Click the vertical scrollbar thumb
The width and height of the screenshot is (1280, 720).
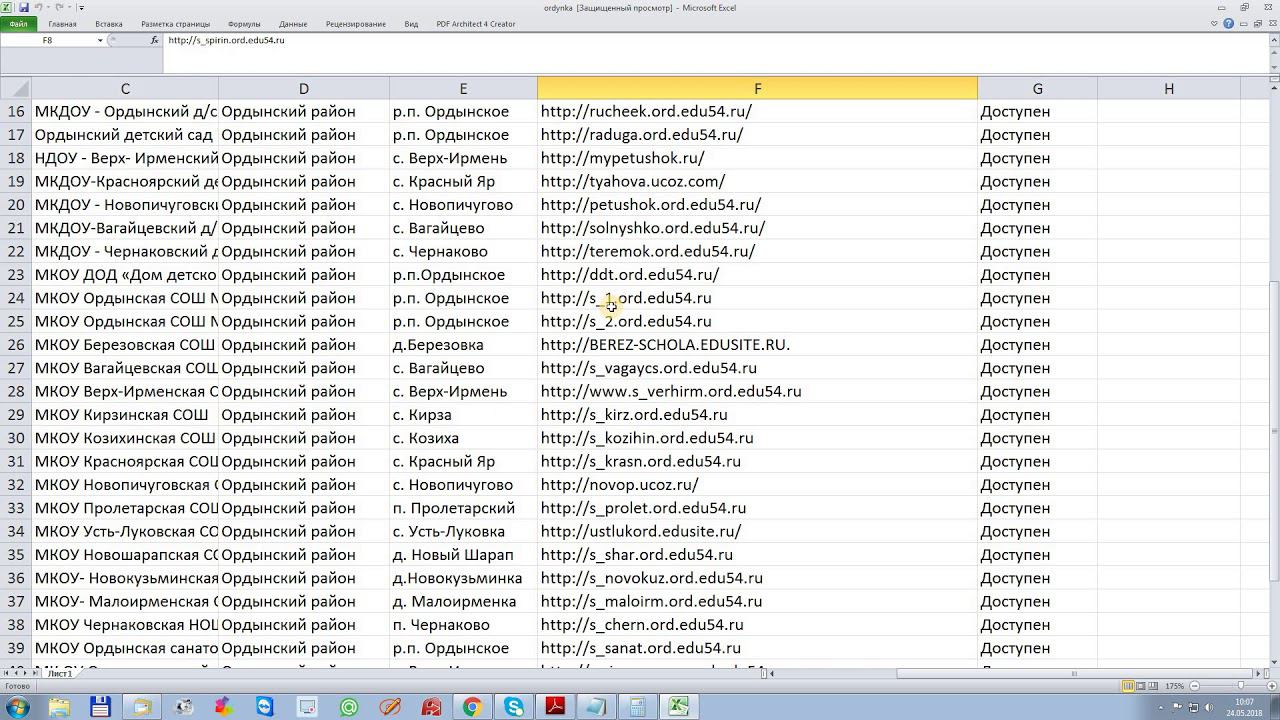(1273, 431)
